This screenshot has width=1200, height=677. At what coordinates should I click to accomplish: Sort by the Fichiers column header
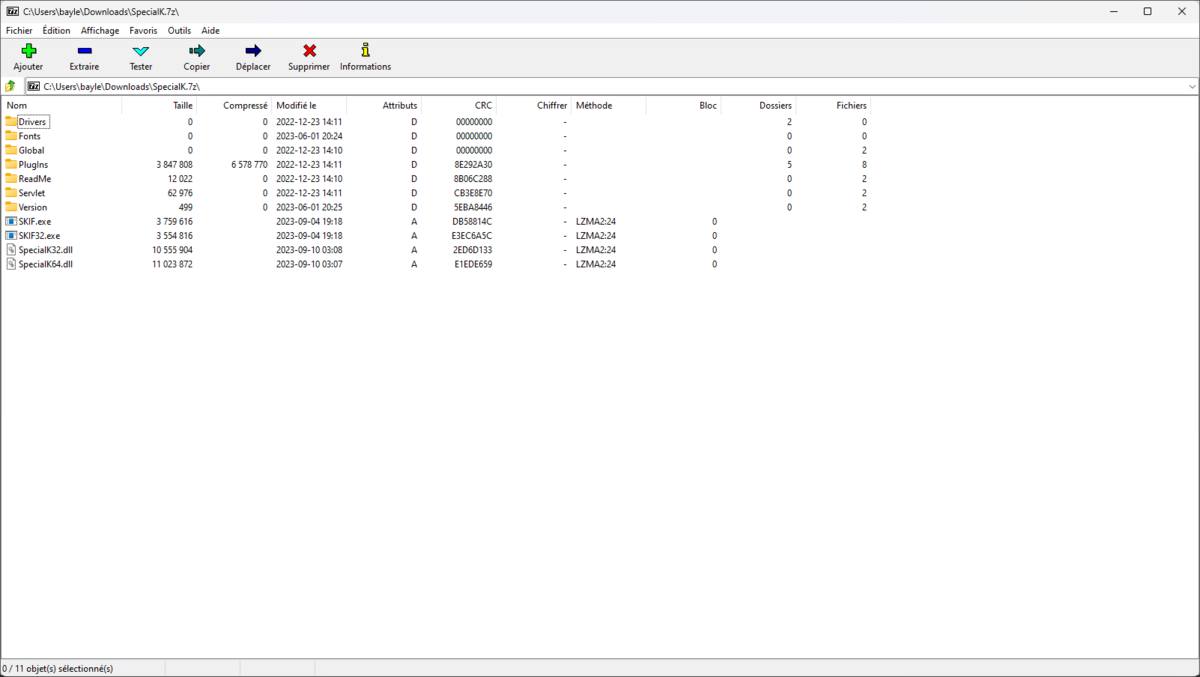(x=834, y=105)
